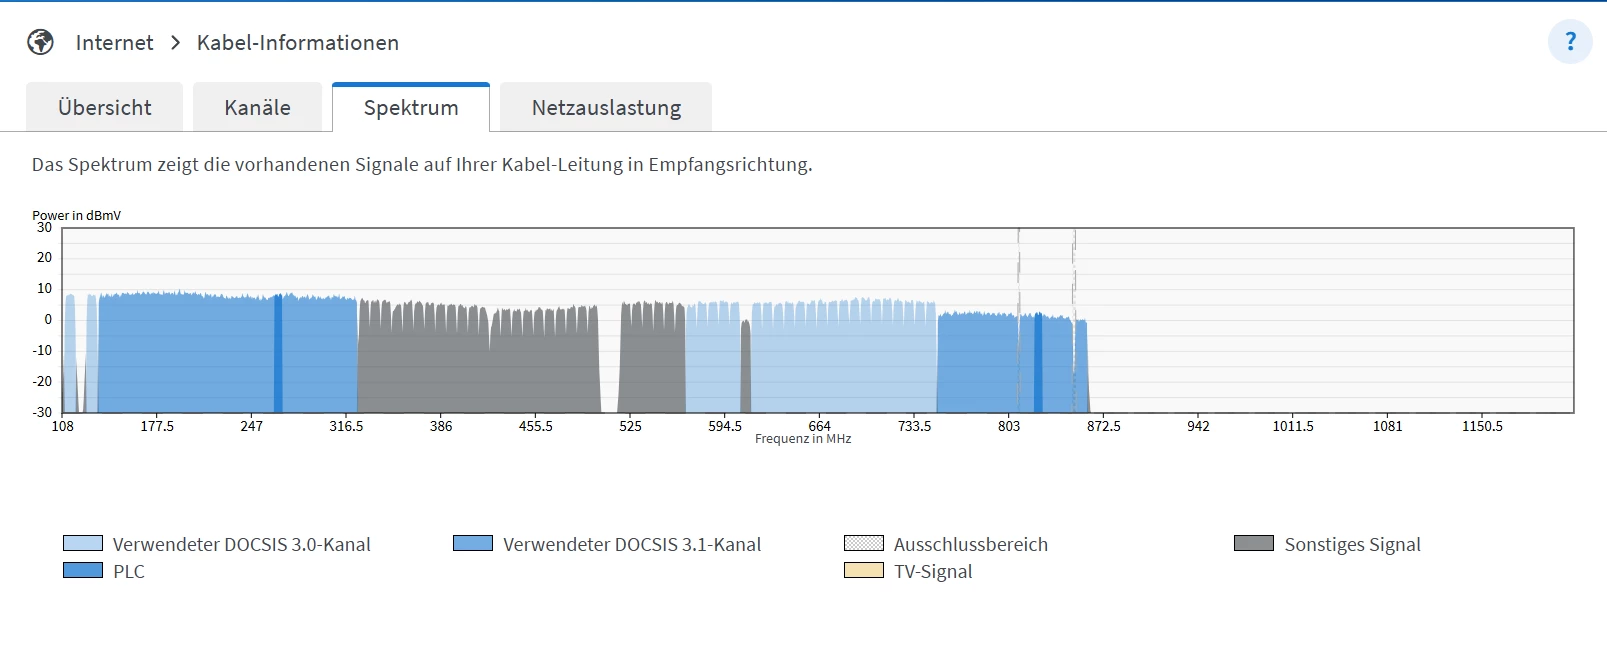The height and width of the screenshot is (646, 1607).
Task: Select the Spektrum tab
Action: point(411,107)
